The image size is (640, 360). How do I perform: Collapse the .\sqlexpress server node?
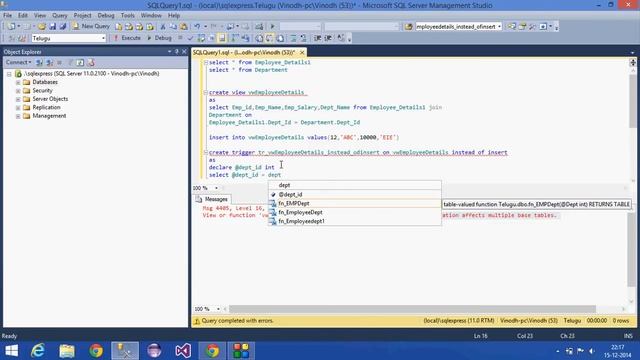[9, 74]
